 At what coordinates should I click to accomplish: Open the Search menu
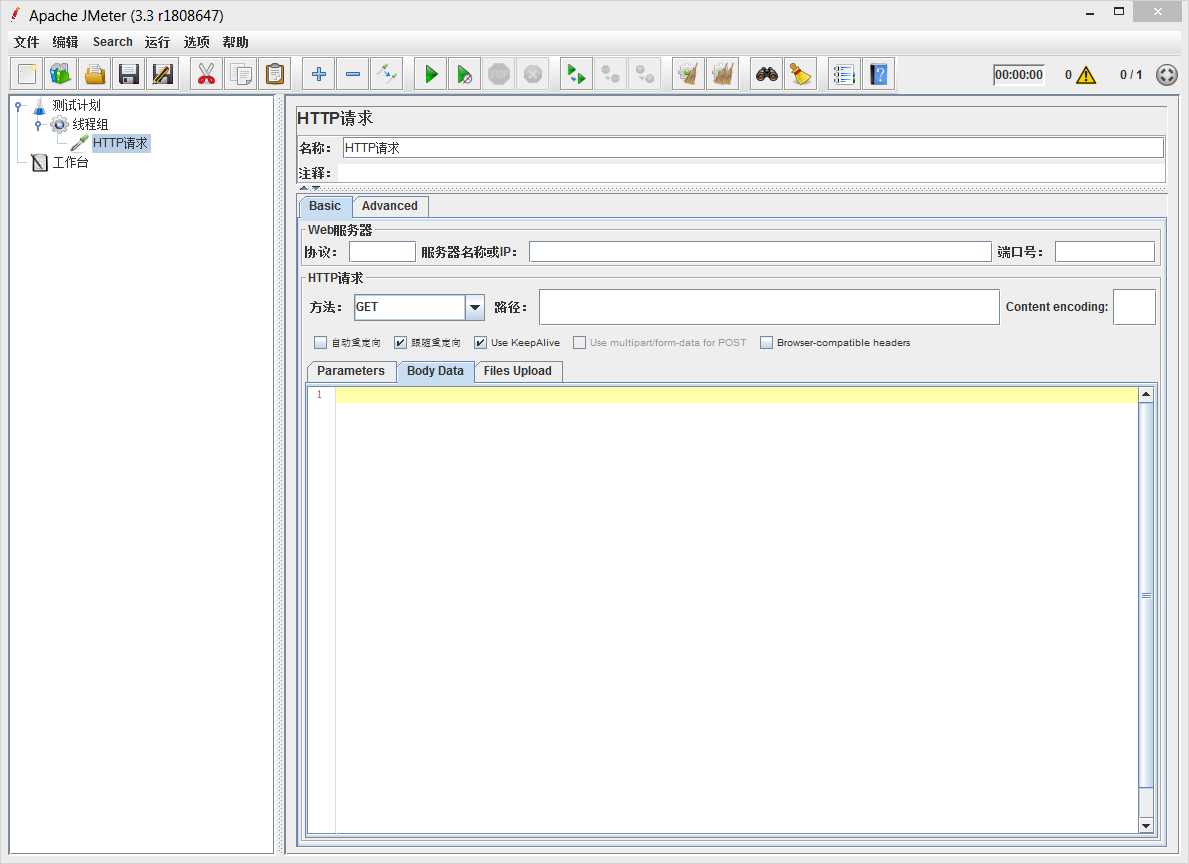tap(112, 42)
